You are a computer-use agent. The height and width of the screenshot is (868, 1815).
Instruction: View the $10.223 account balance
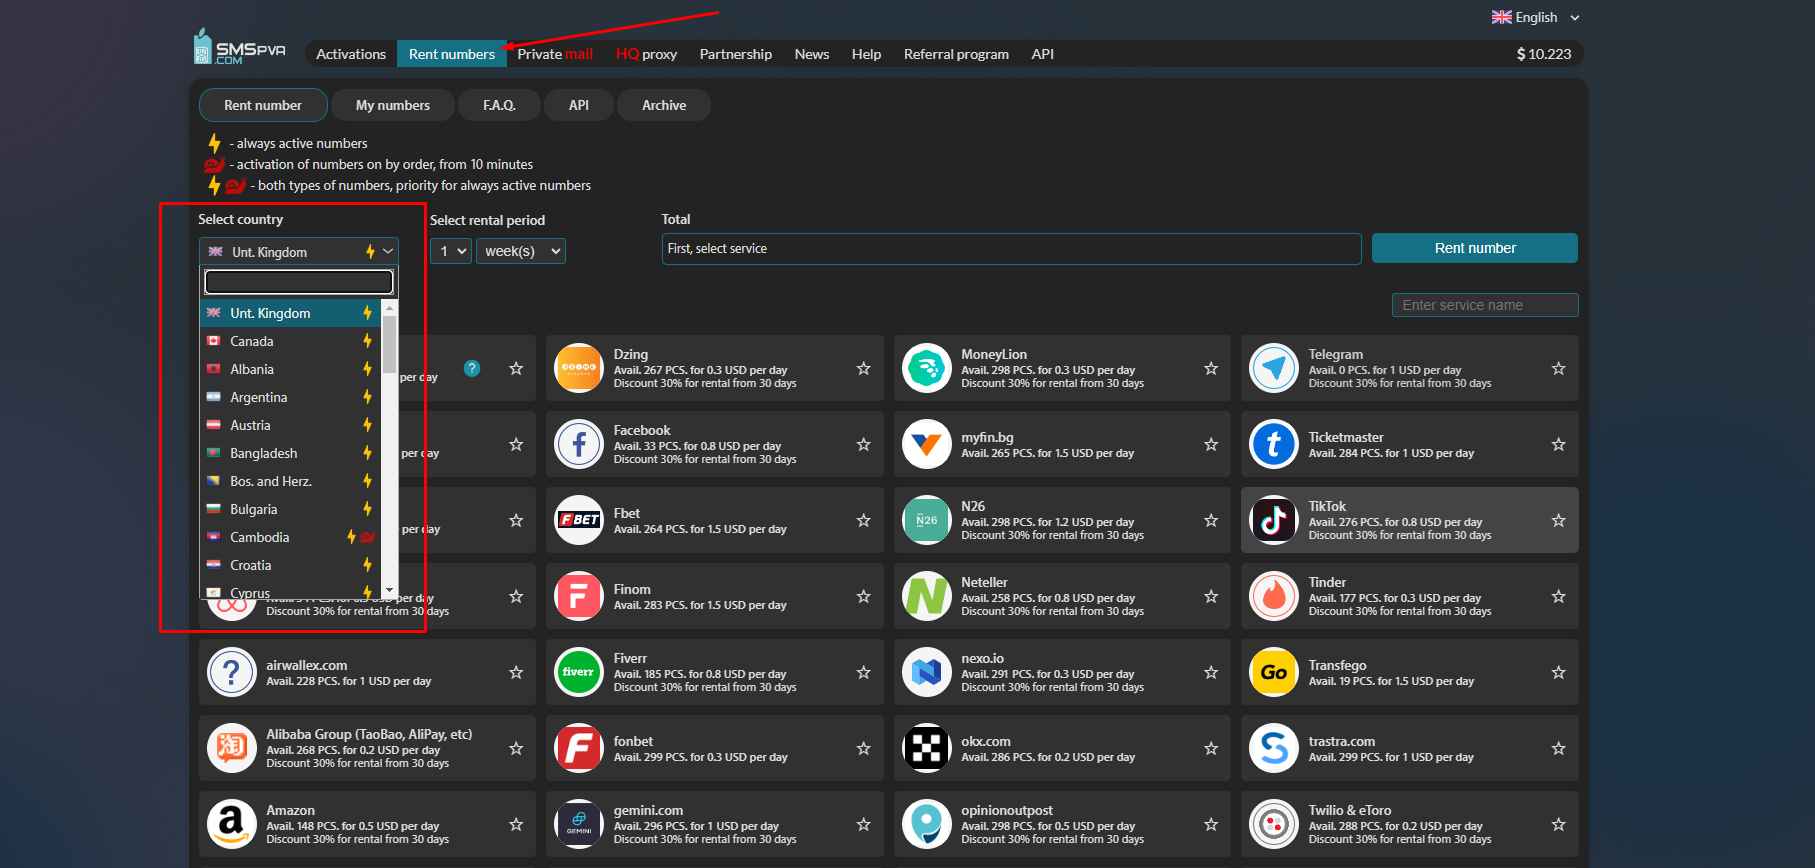pyautogui.click(x=1544, y=54)
